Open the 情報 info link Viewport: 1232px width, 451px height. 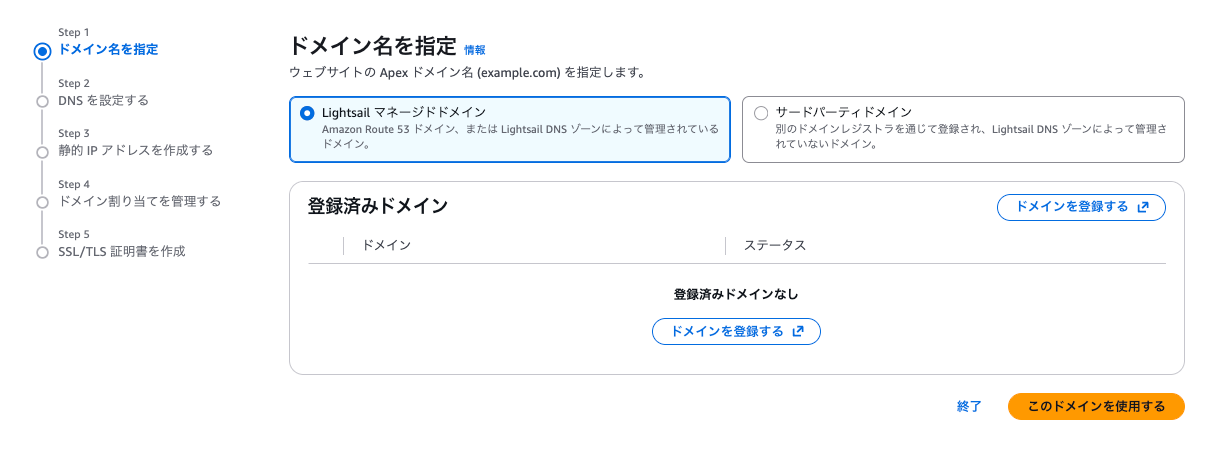(475, 50)
